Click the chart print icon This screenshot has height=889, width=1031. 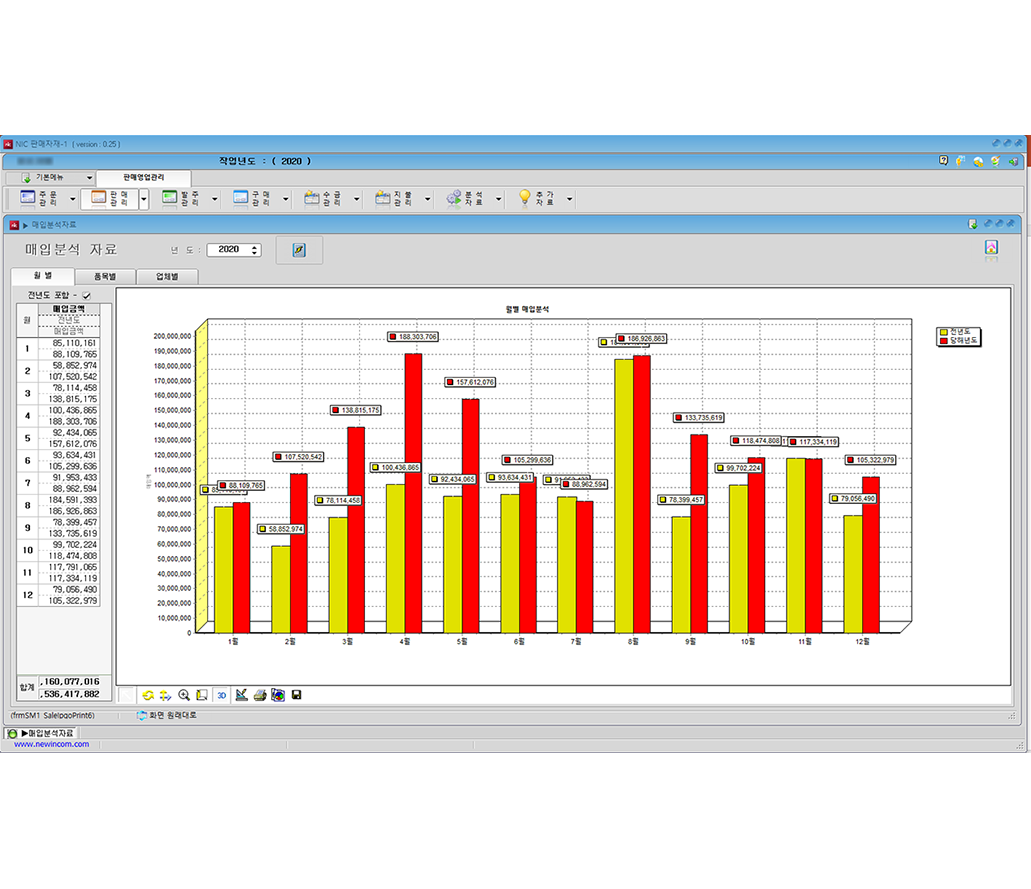pyautogui.click(x=260, y=695)
